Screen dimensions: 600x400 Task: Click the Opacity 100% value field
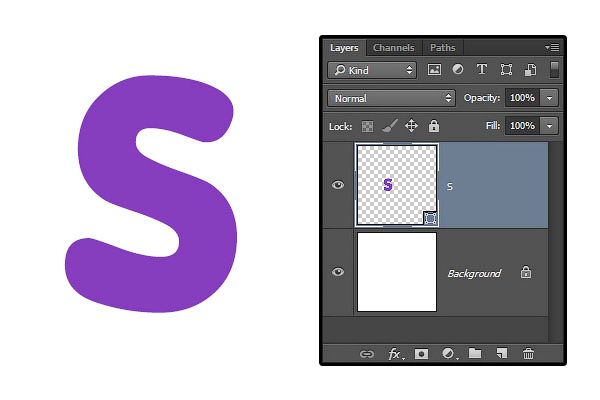(x=522, y=98)
